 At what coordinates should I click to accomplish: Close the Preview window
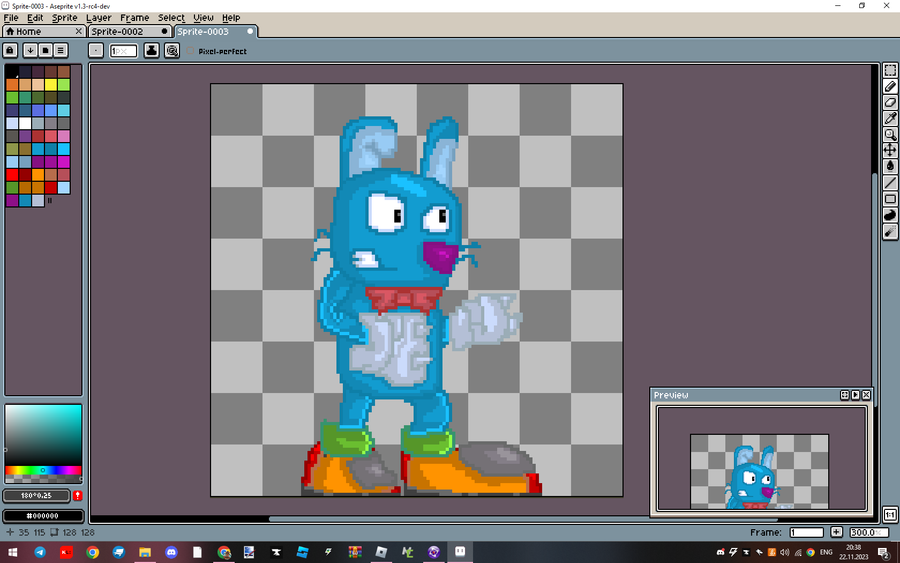[x=866, y=395]
